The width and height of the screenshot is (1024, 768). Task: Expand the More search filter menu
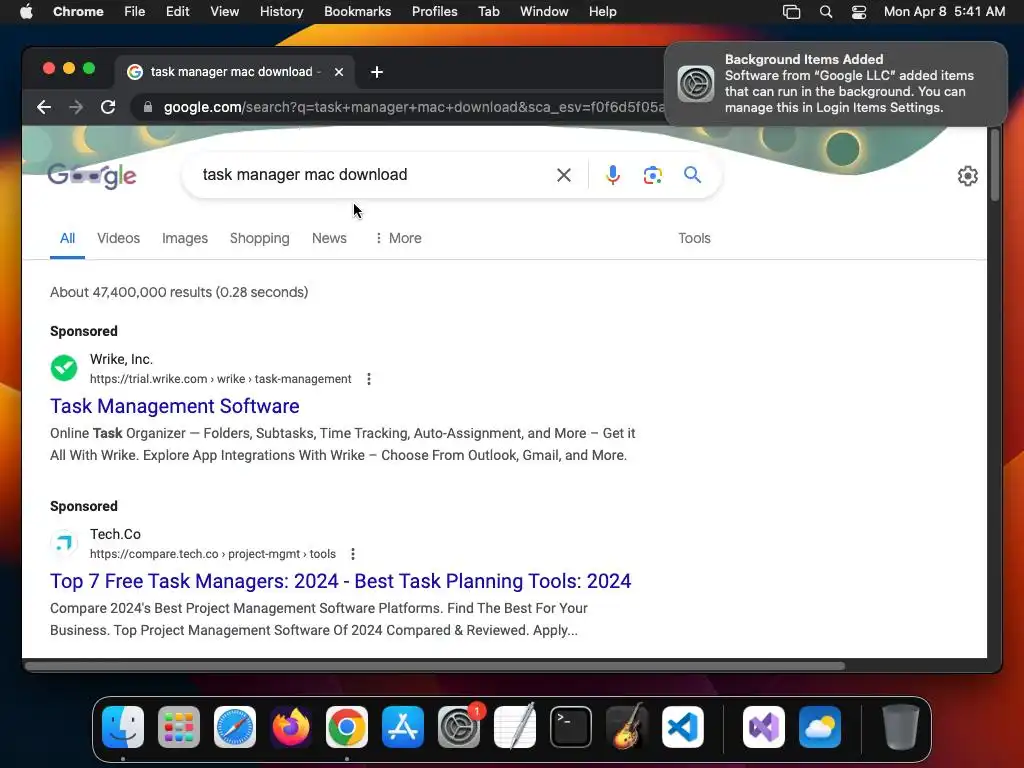[x=398, y=238]
